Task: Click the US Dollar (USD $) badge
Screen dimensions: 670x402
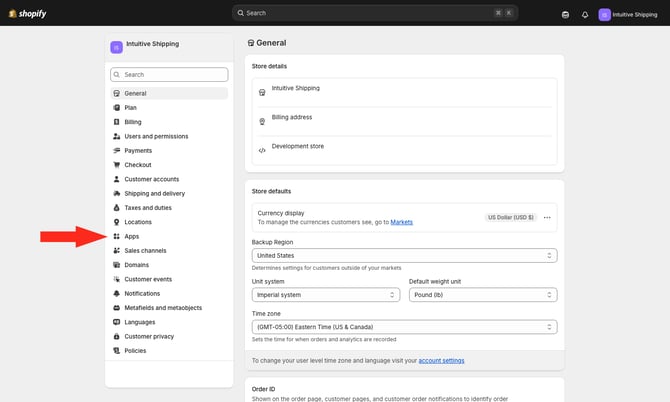Action: point(511,217)
